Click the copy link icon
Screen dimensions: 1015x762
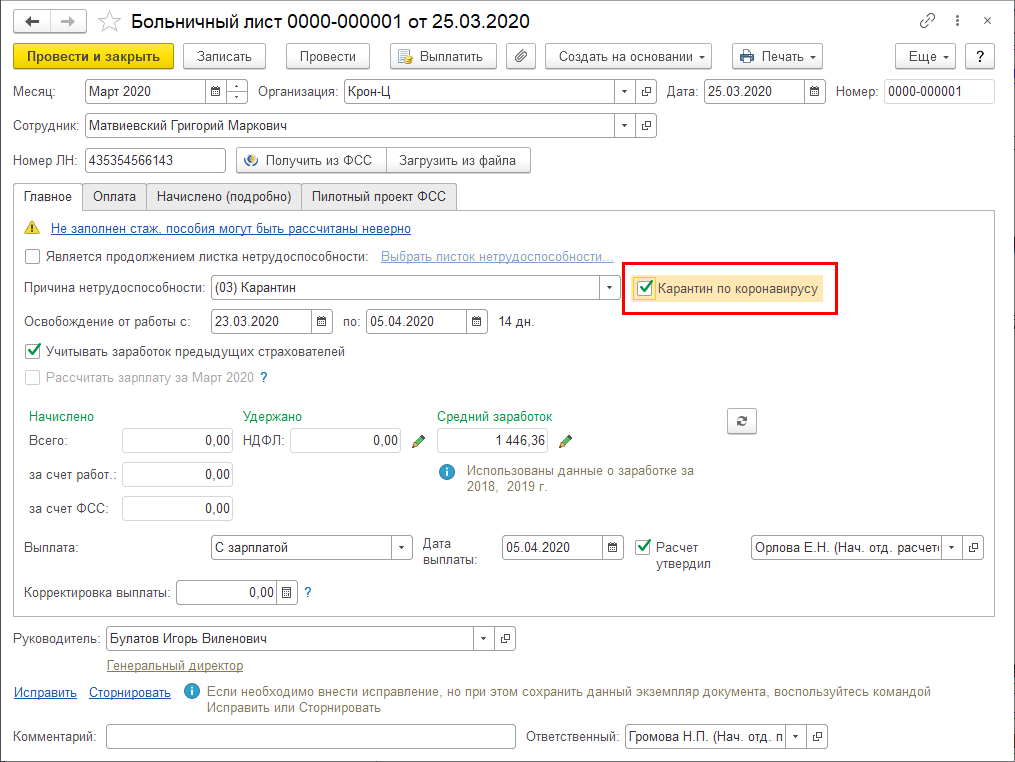929,21
